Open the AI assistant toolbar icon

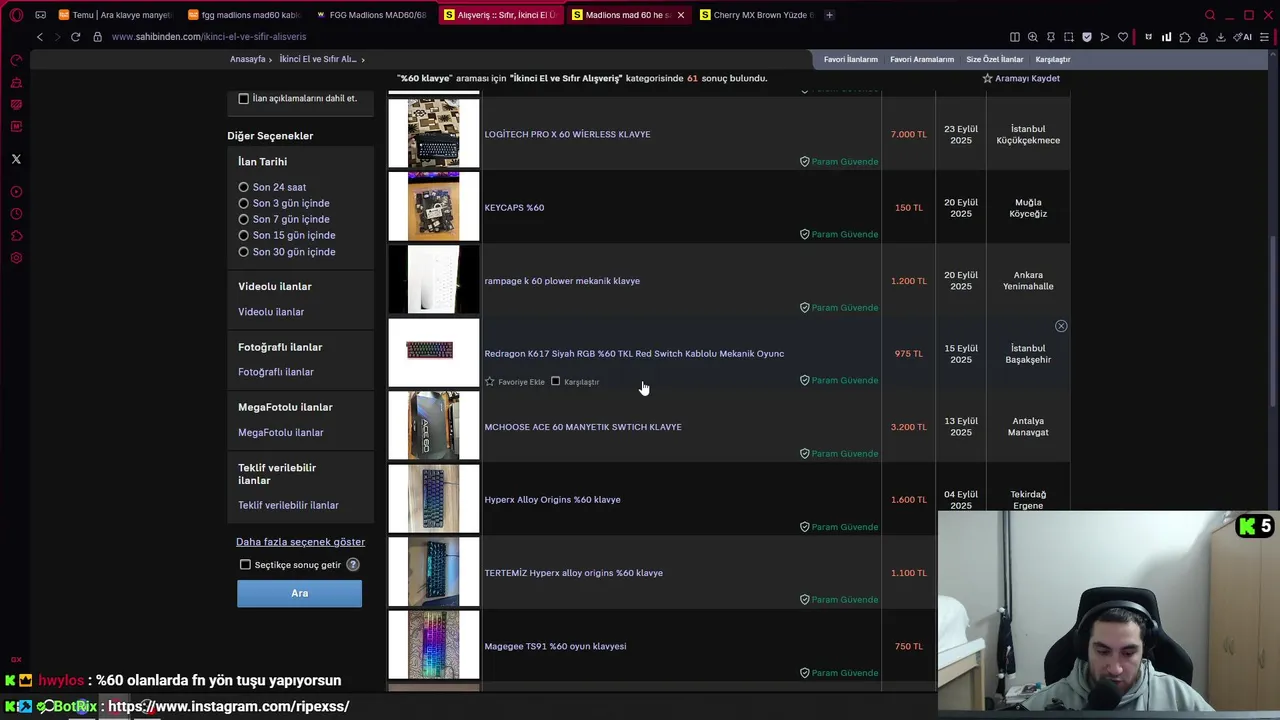(1243, 37)
